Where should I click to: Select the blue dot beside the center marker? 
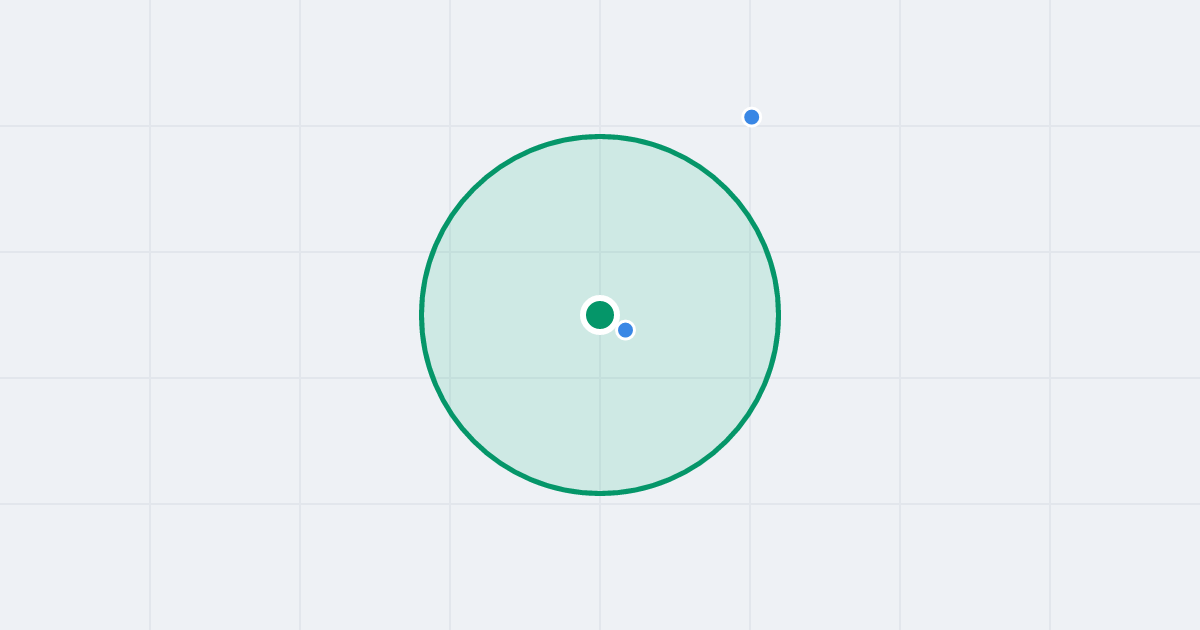point(625,330)
